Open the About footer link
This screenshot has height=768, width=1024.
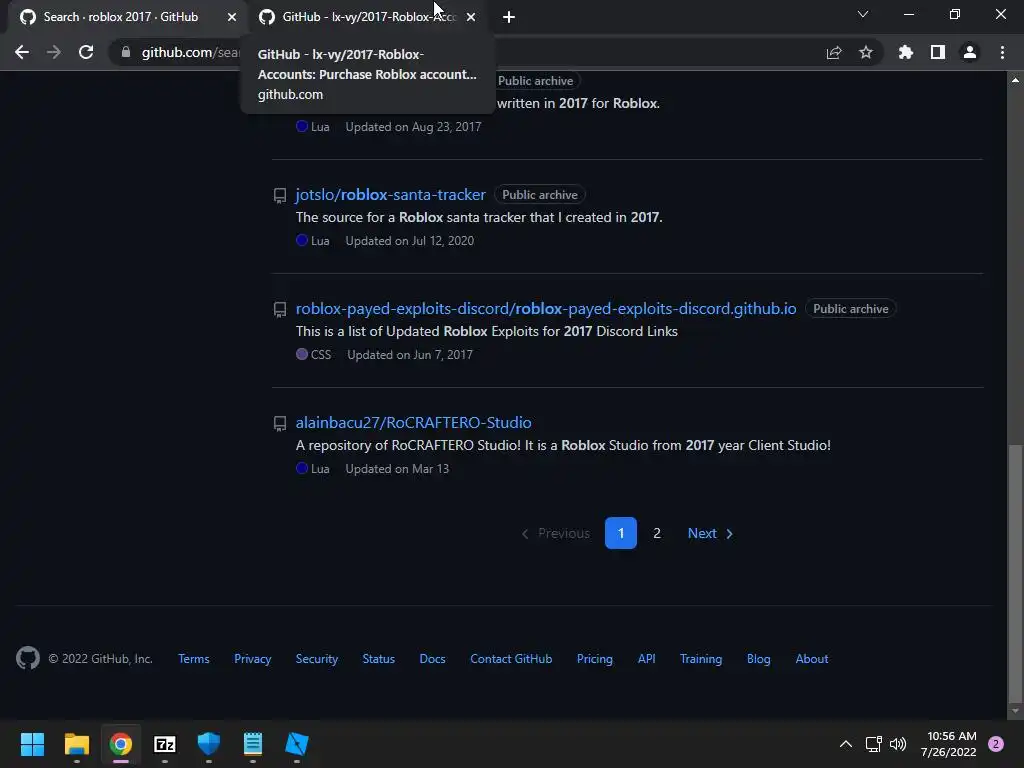(812, 659)
